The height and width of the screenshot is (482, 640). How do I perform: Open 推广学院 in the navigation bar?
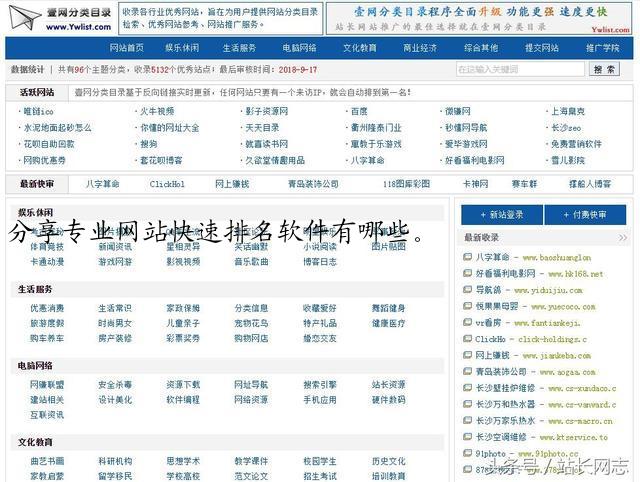[602, 48]
